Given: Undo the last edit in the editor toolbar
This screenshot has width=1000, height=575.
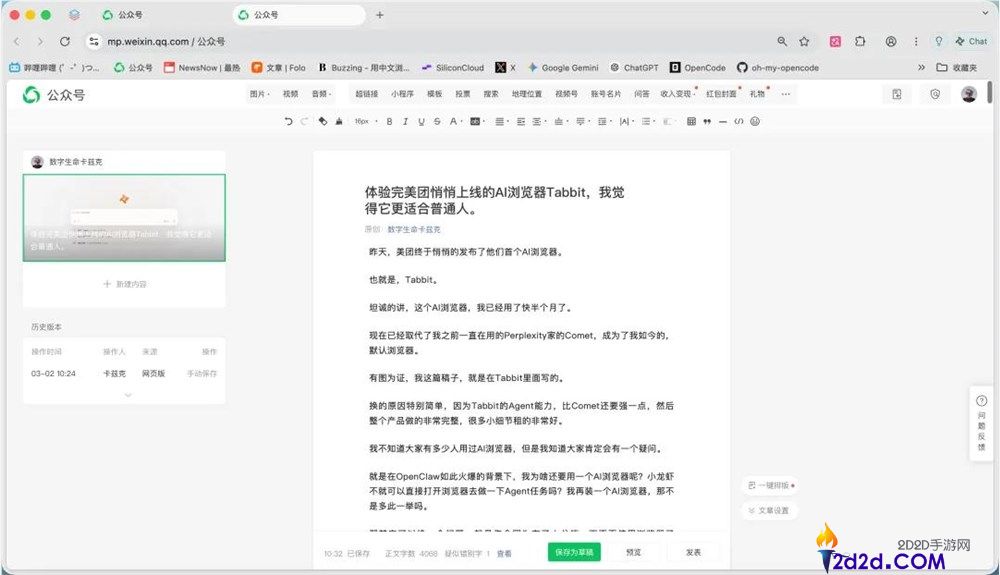Looking at the screenshot, I should click(x=288, y=121).
